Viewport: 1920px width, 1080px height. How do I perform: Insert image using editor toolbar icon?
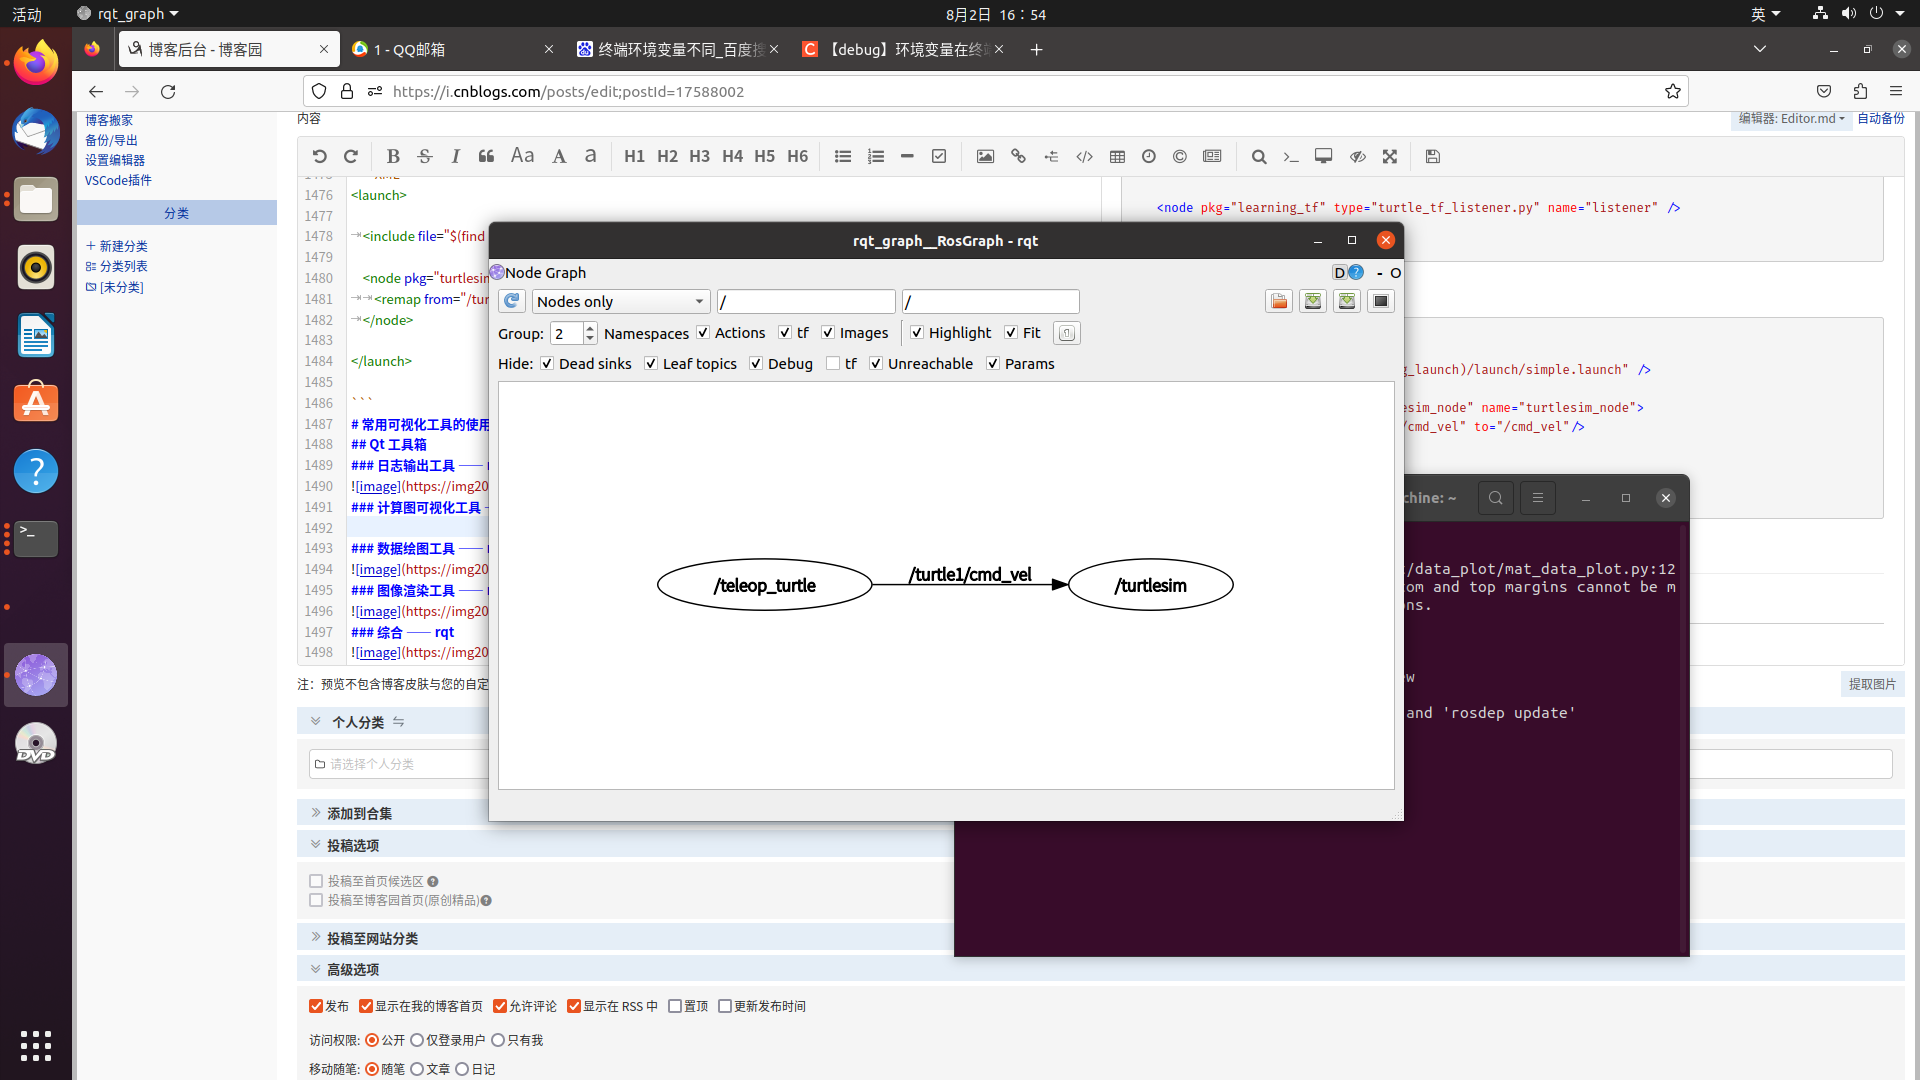pyautogui.click(x=985, y=156)
